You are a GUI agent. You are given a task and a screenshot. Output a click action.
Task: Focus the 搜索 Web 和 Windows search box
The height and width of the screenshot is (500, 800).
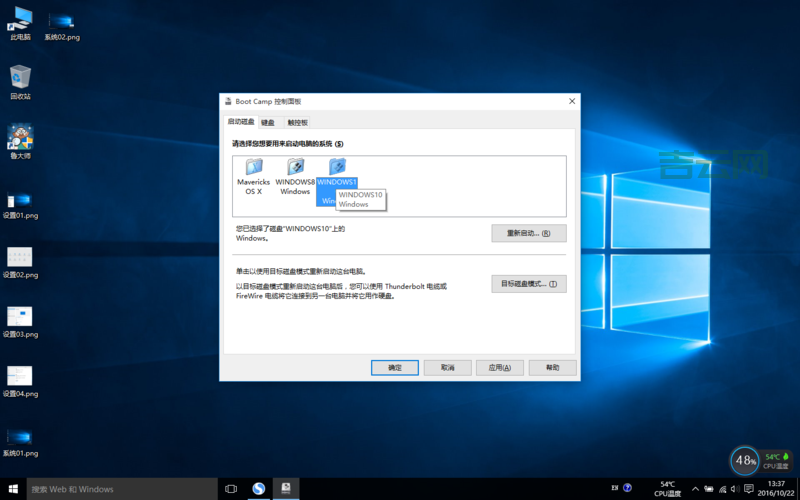point(121,489)
